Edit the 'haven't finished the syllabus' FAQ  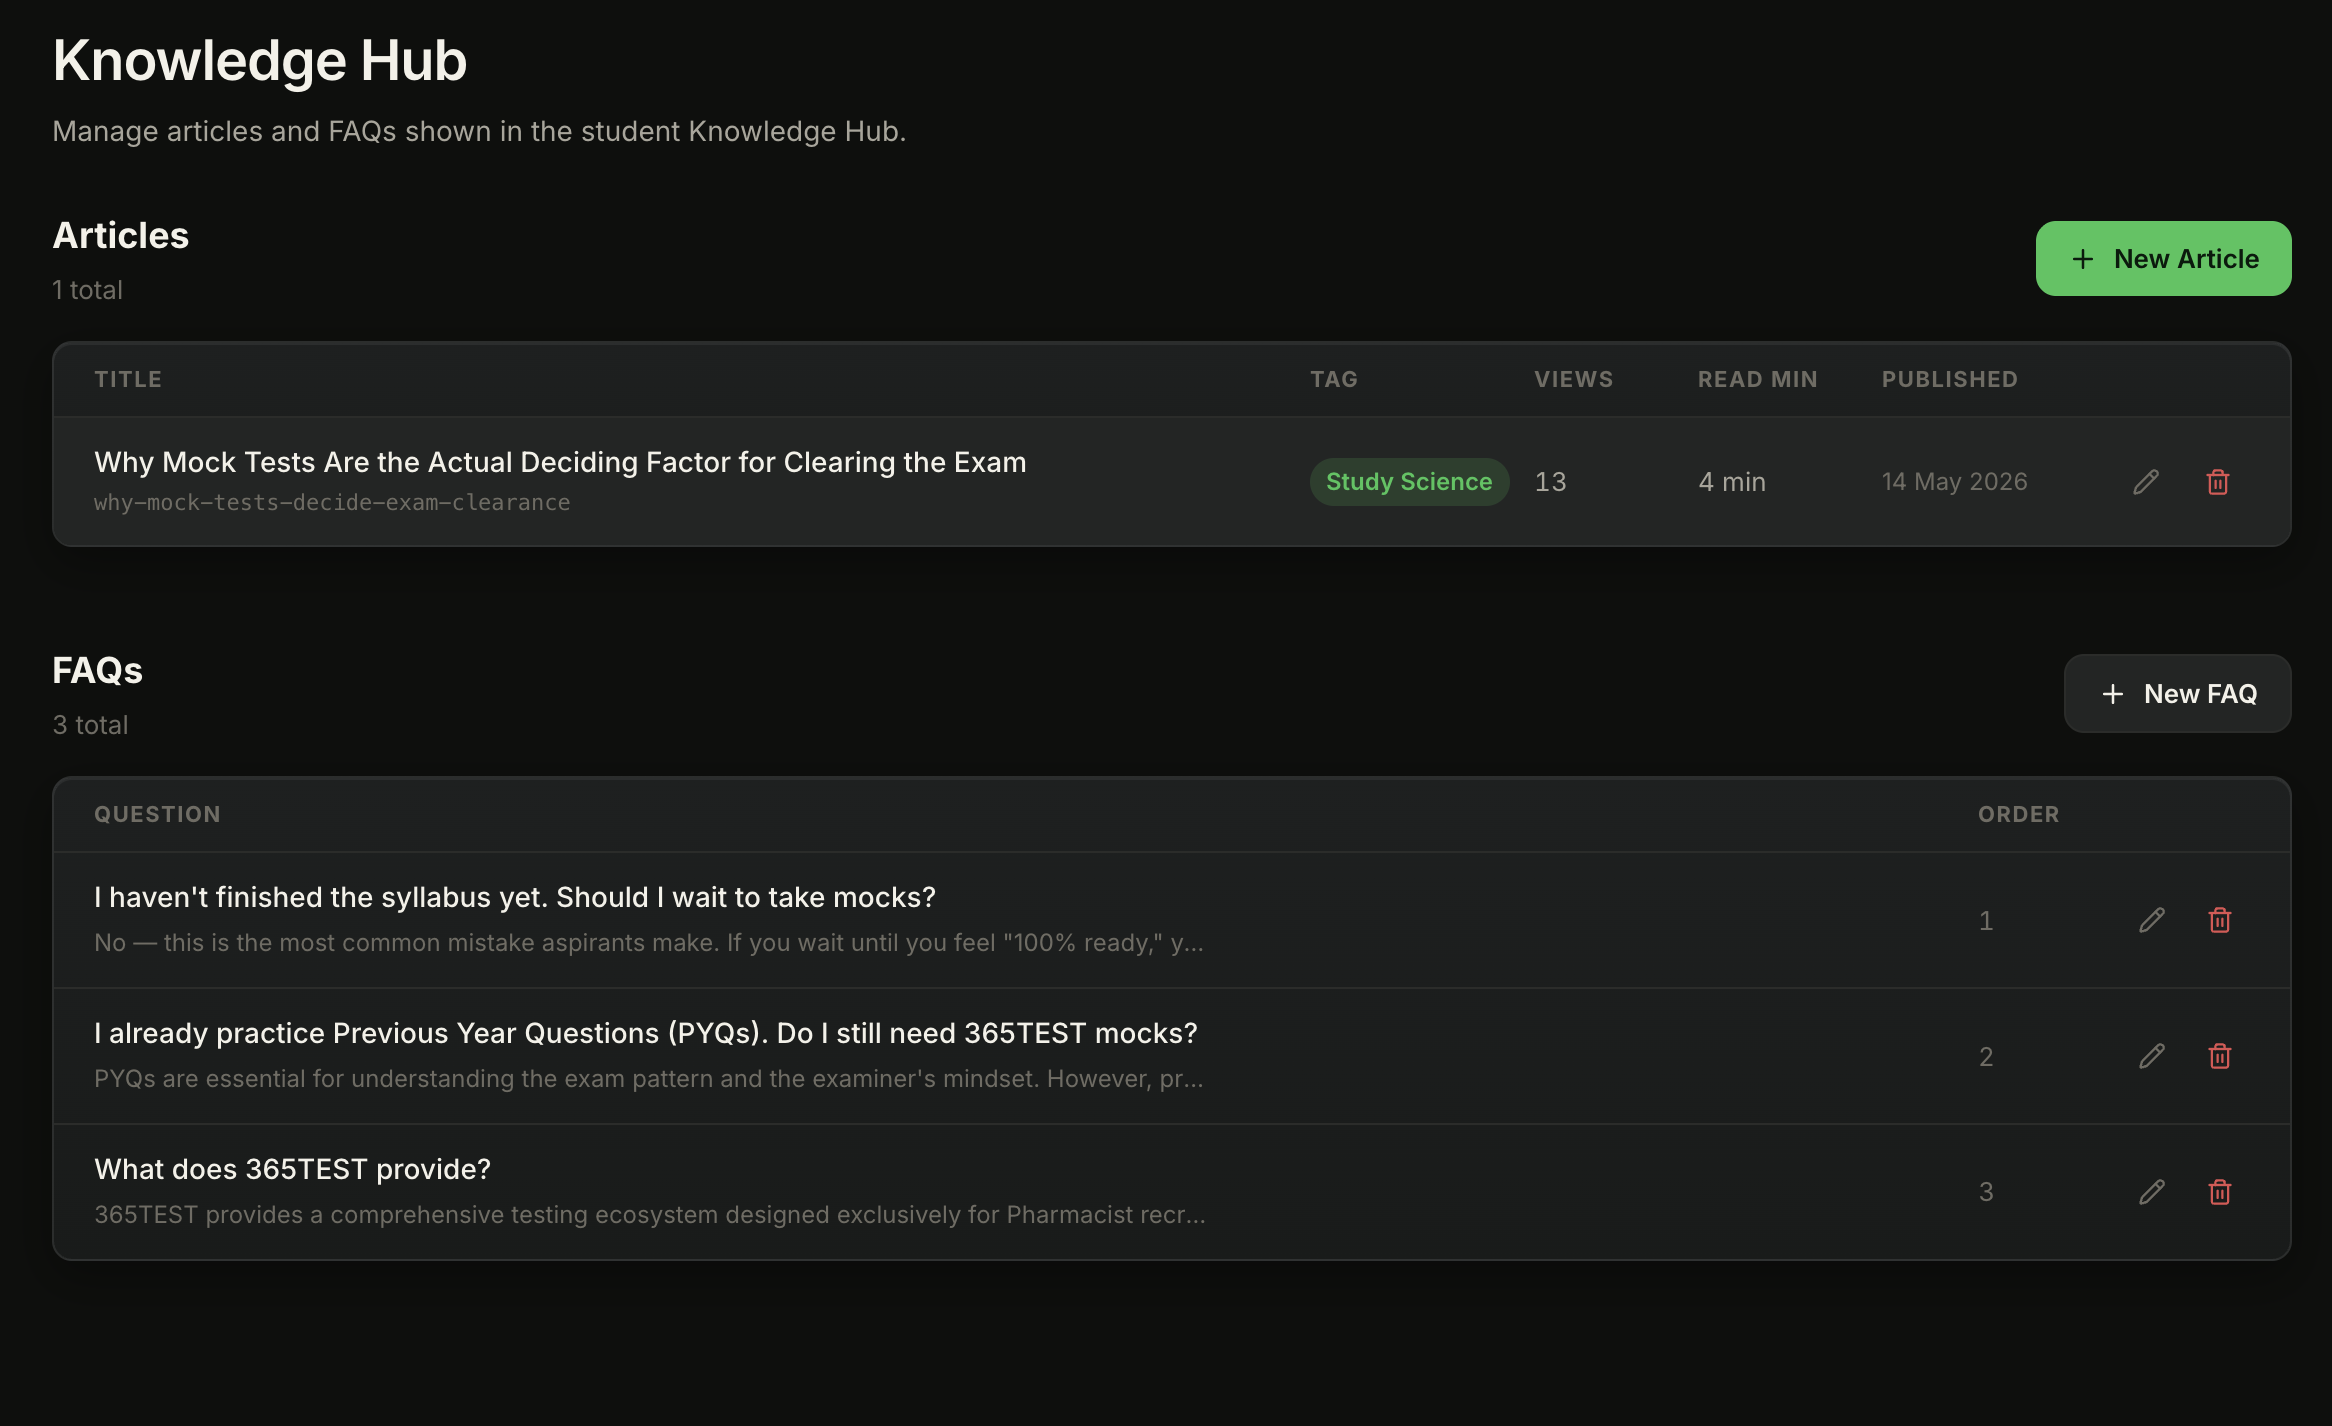pos(2152,920)
